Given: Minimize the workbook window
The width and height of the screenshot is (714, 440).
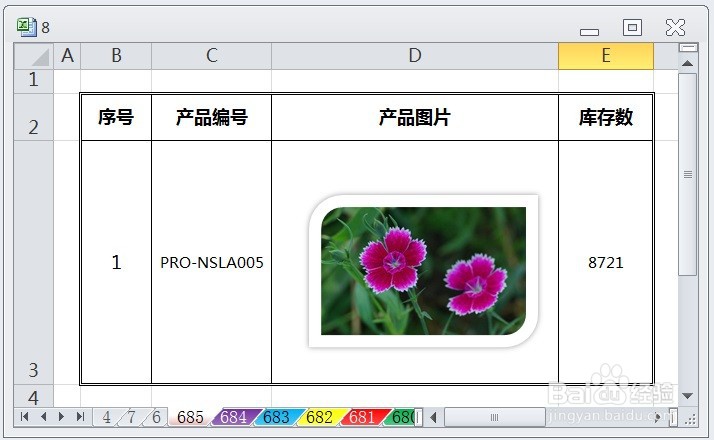Looking at the screenshot, I should 589,31.
